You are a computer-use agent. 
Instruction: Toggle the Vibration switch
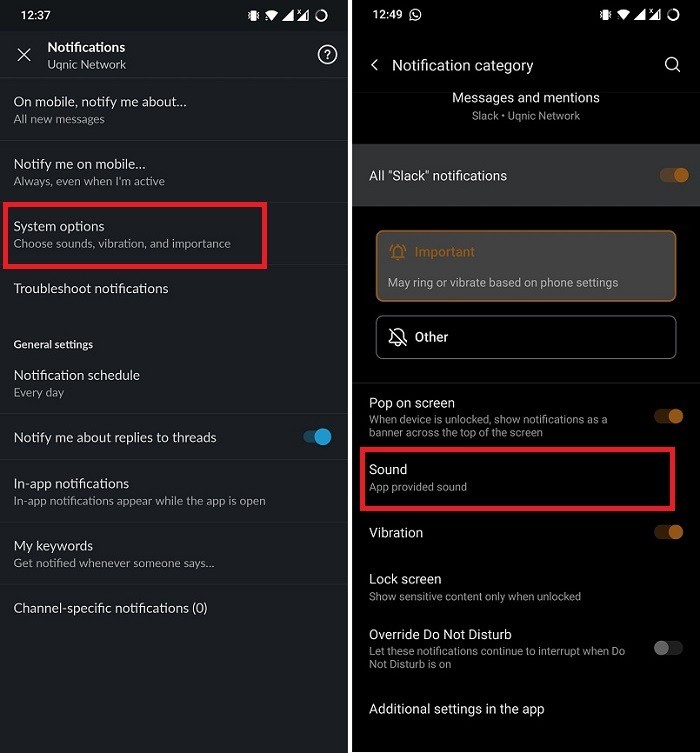coord(668,532)
